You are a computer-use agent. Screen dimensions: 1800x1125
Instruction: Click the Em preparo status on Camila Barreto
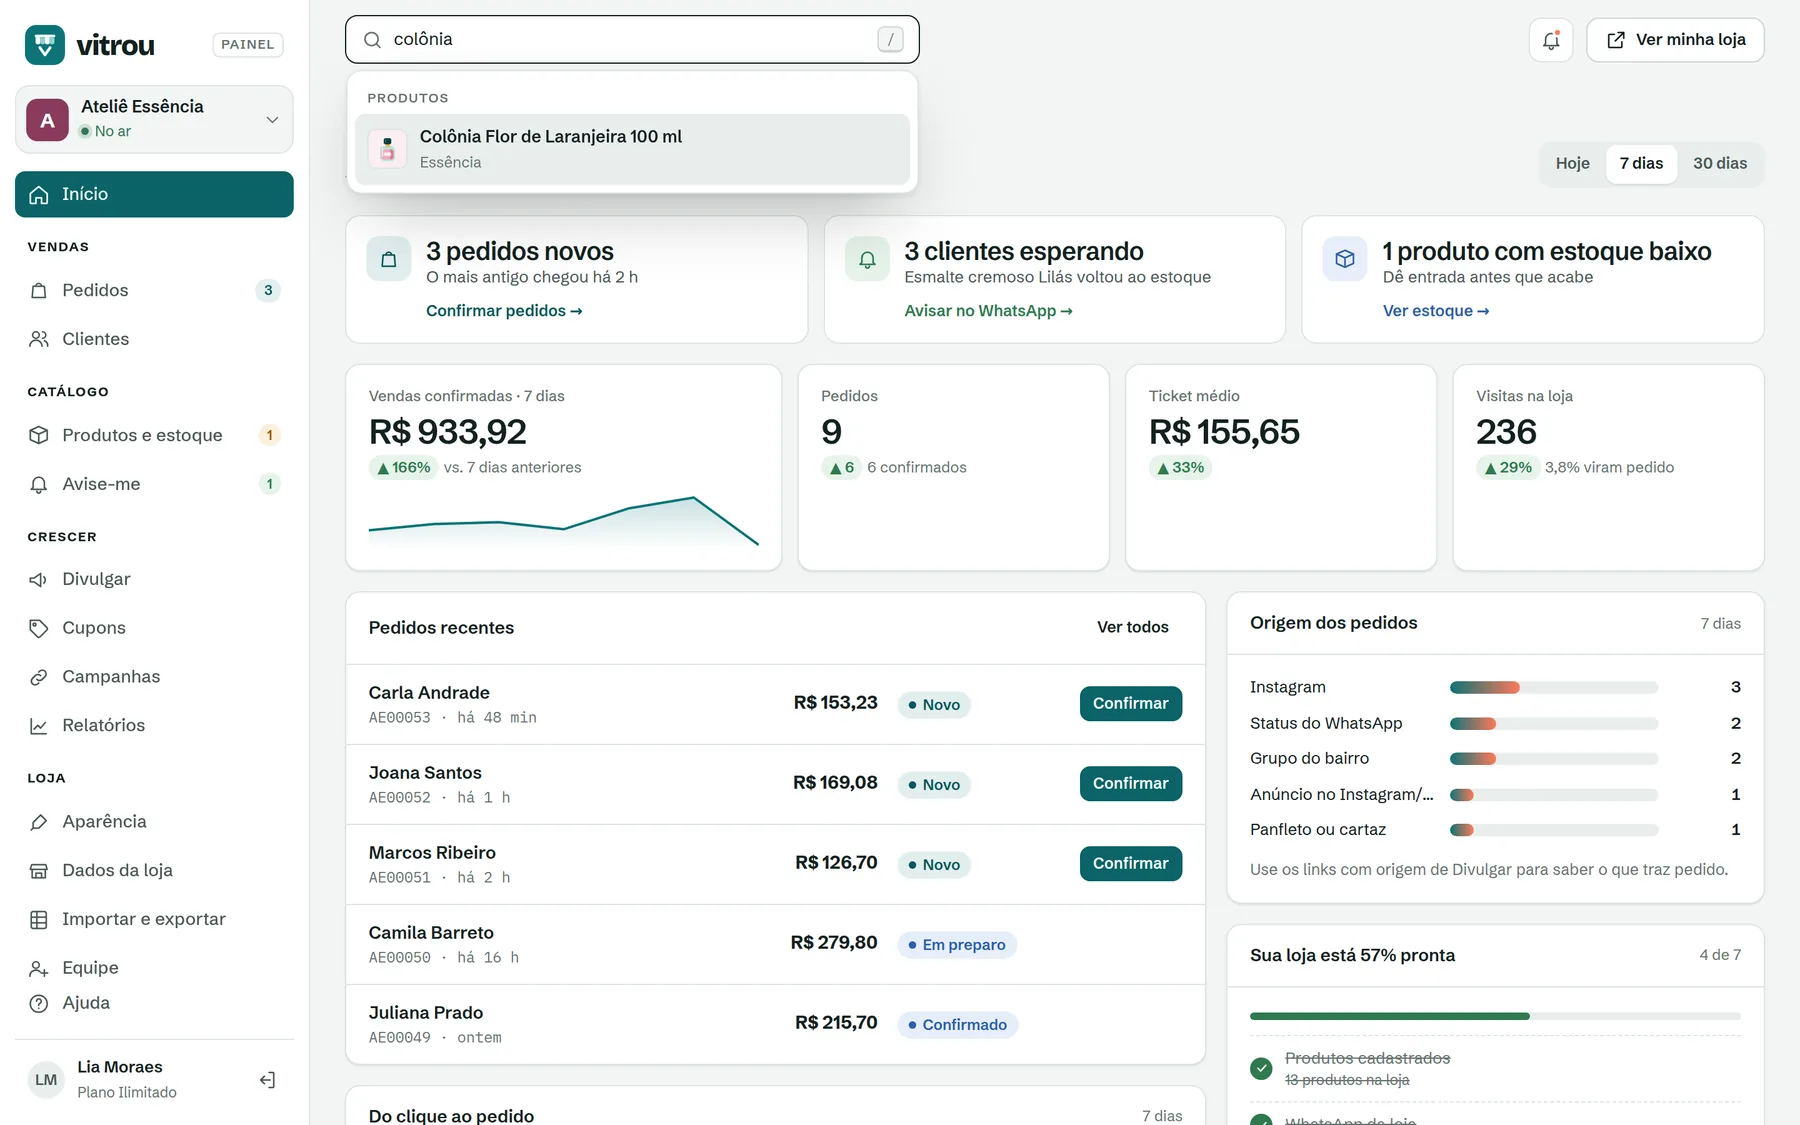tap(957, 945)
